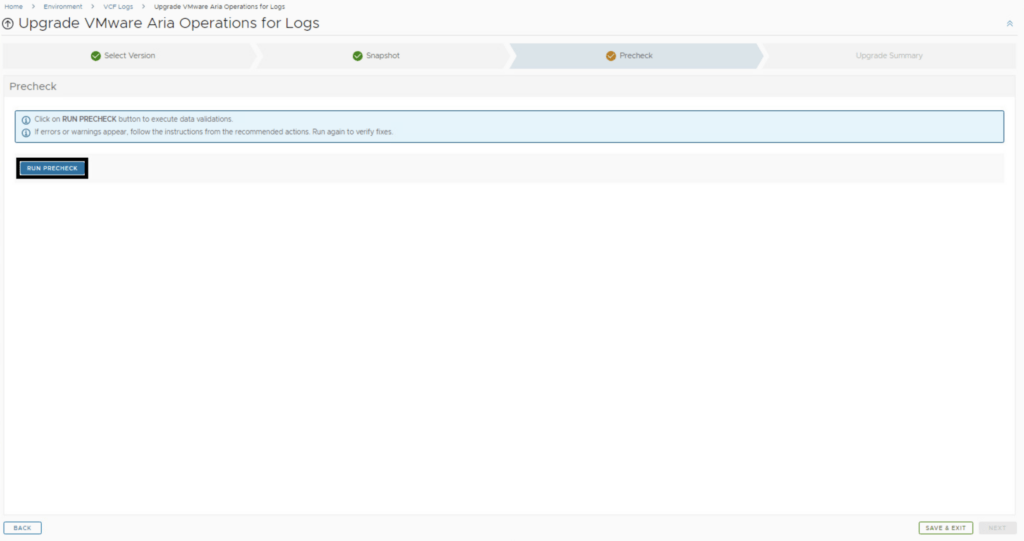Open Environment breadcrumb link

coord(63,7)
